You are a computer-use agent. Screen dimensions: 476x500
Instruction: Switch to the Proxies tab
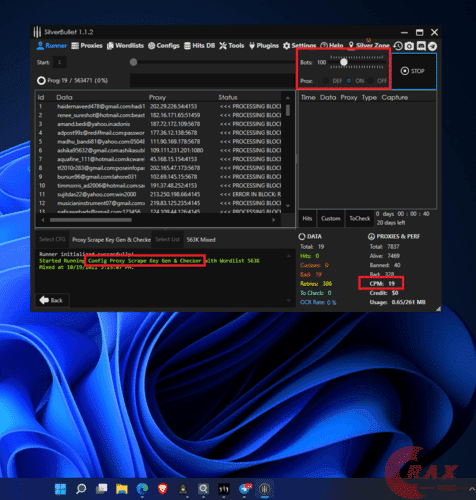(x=87, y=46)
